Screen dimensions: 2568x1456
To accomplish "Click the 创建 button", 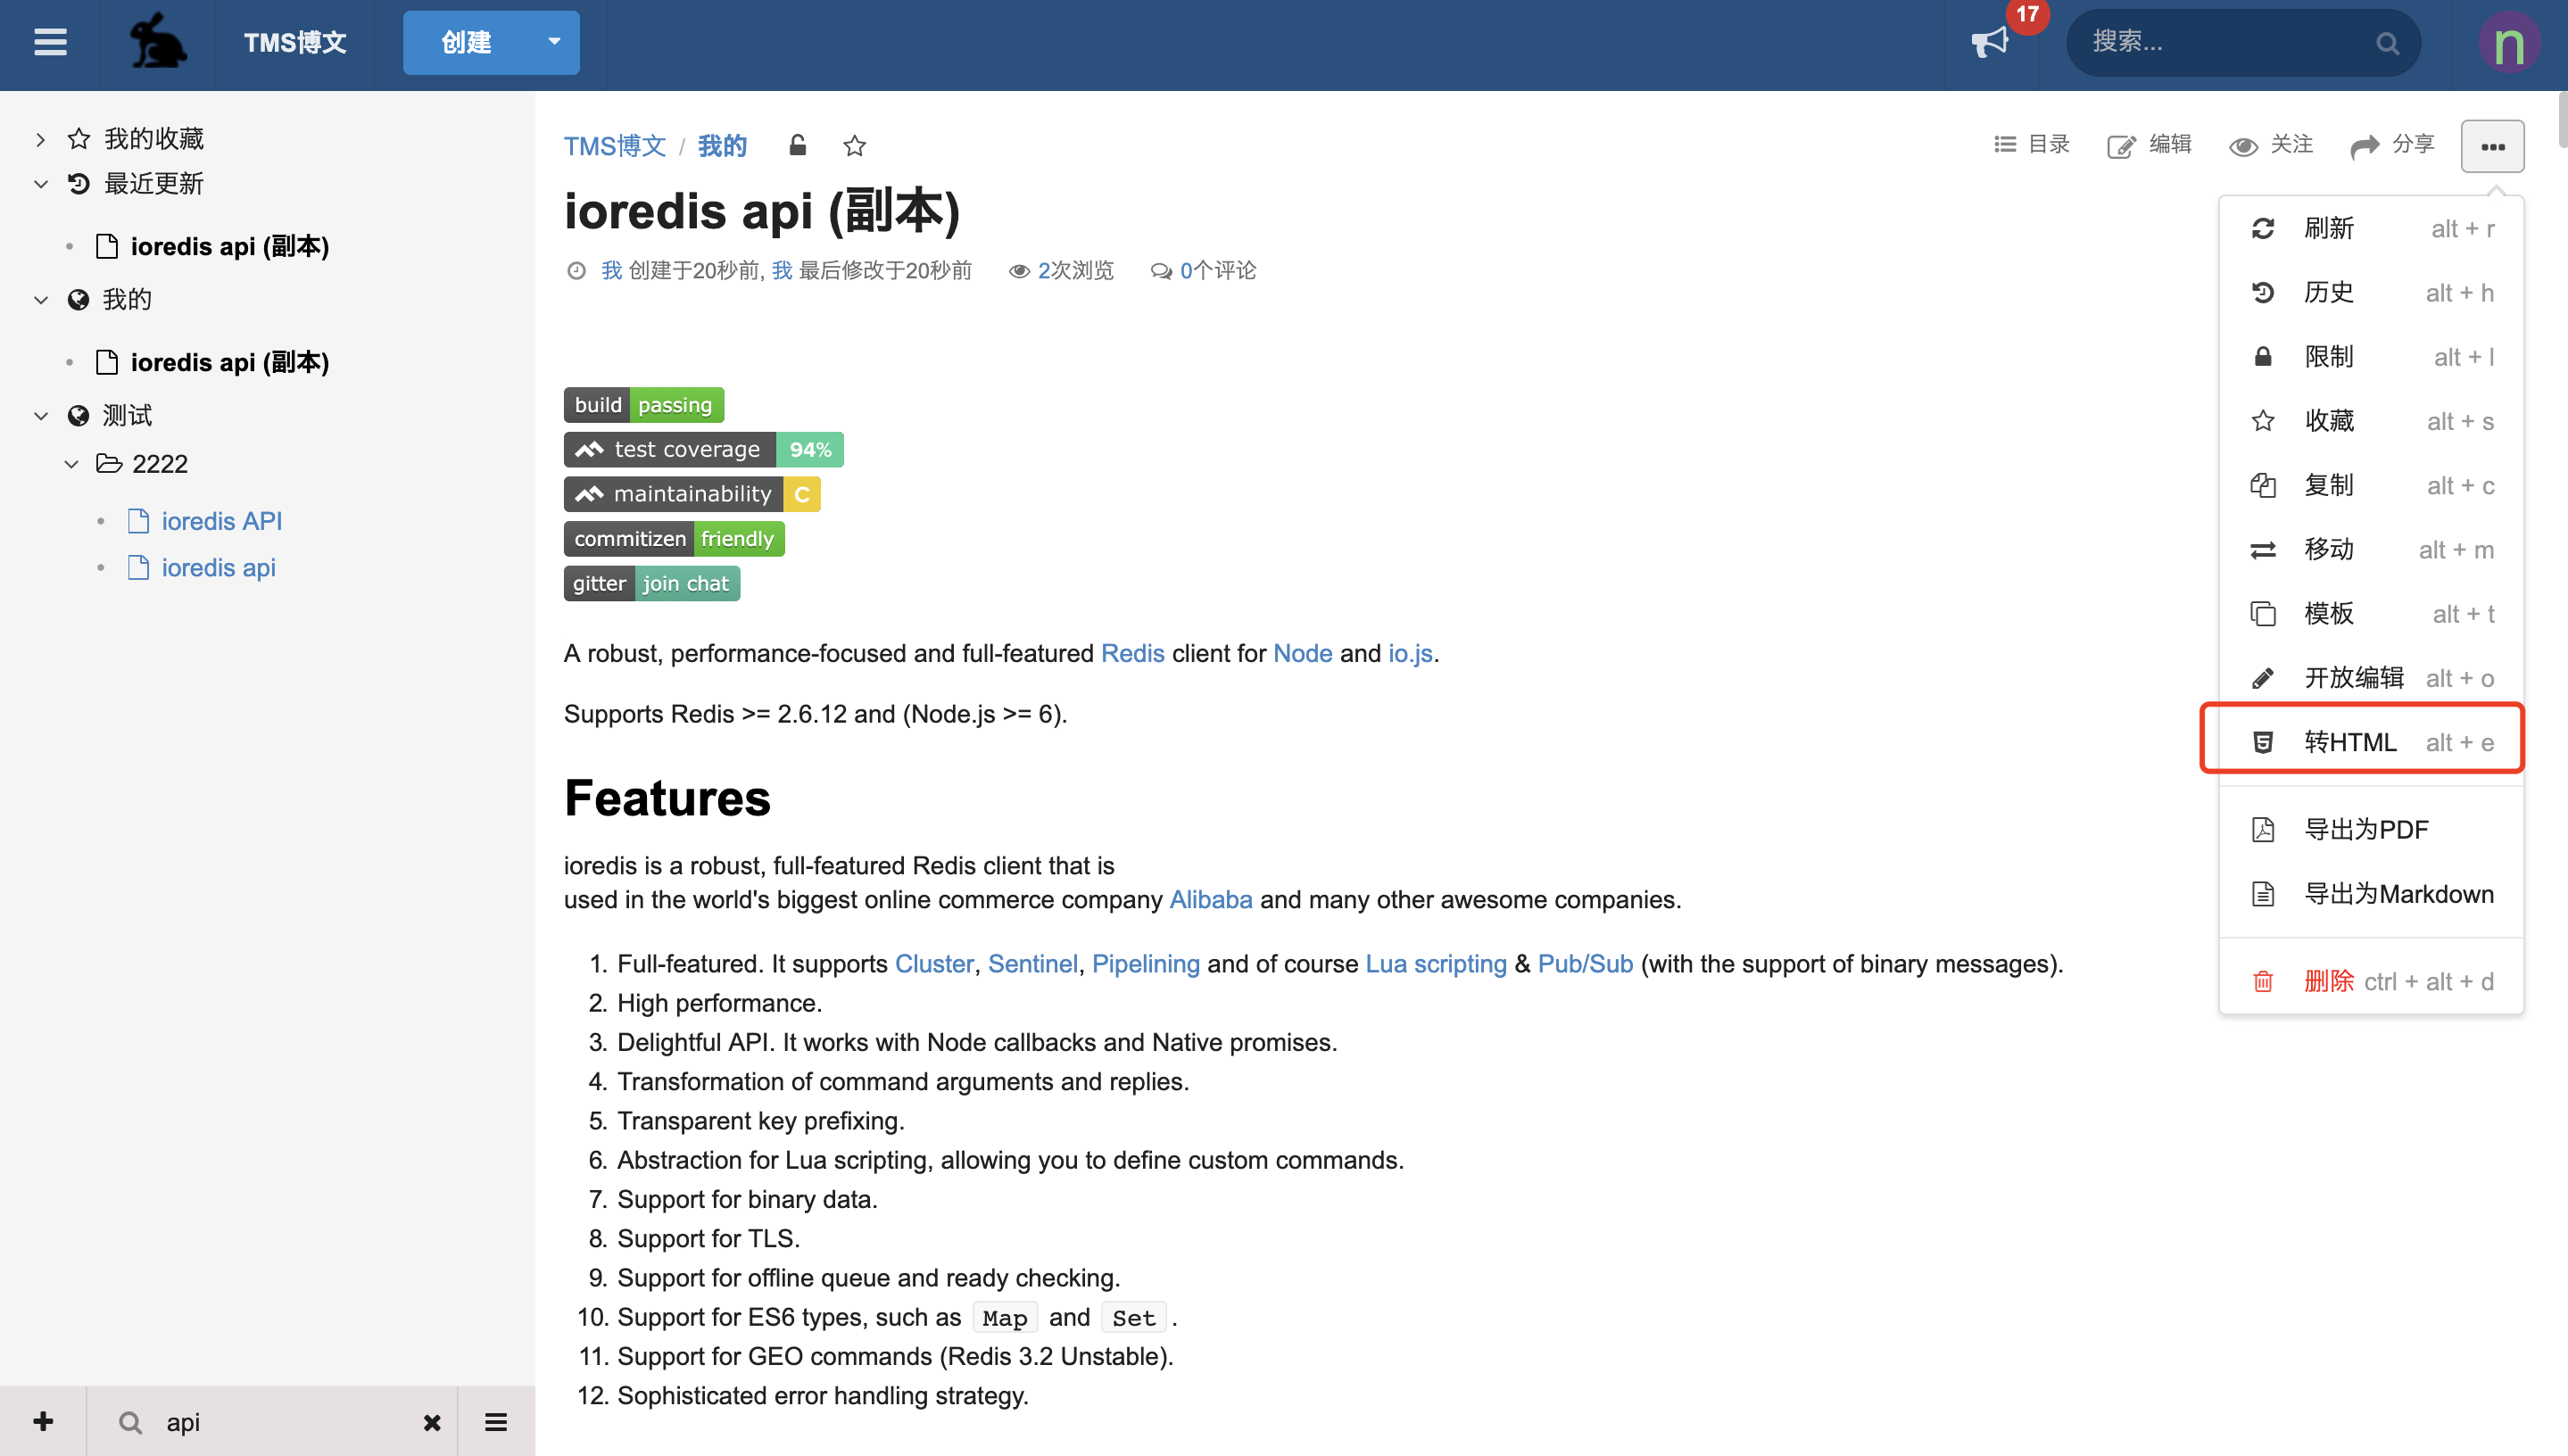I will pyautogui.click(x=466, y=42).
